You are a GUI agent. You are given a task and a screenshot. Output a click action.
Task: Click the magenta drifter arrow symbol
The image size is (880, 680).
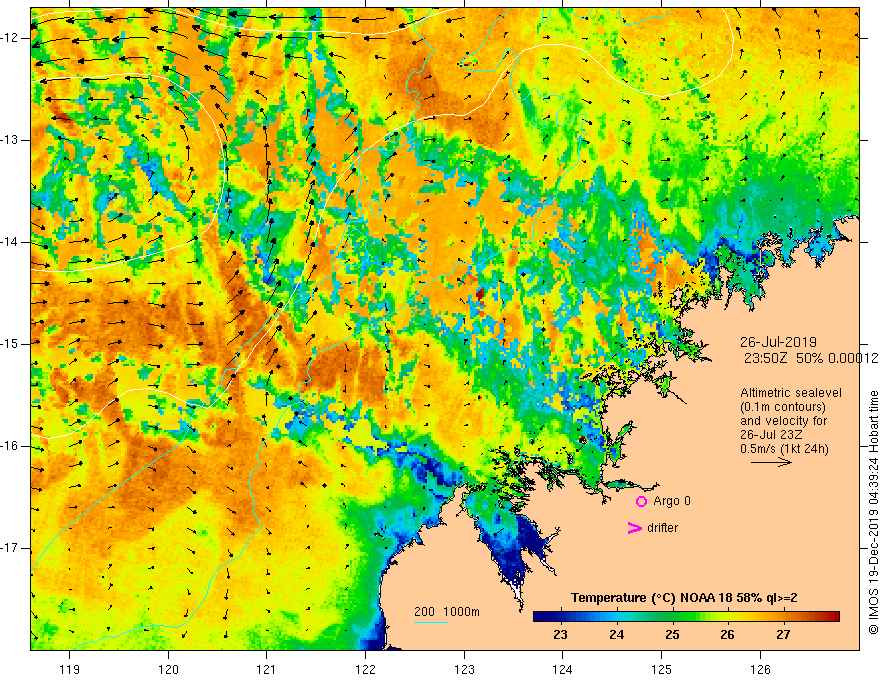coord(634,528)
